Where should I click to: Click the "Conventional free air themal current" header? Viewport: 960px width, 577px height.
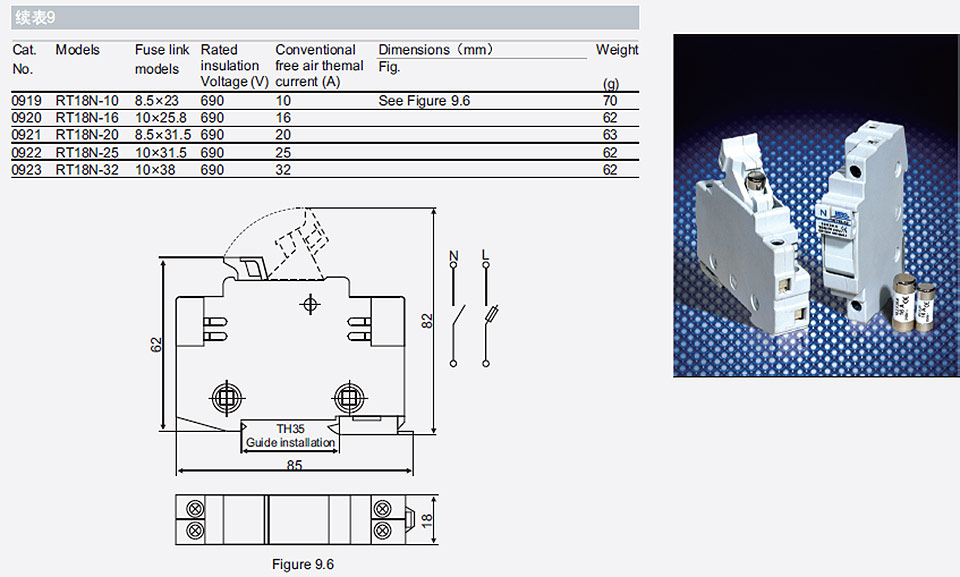click(x=319, y=66)
